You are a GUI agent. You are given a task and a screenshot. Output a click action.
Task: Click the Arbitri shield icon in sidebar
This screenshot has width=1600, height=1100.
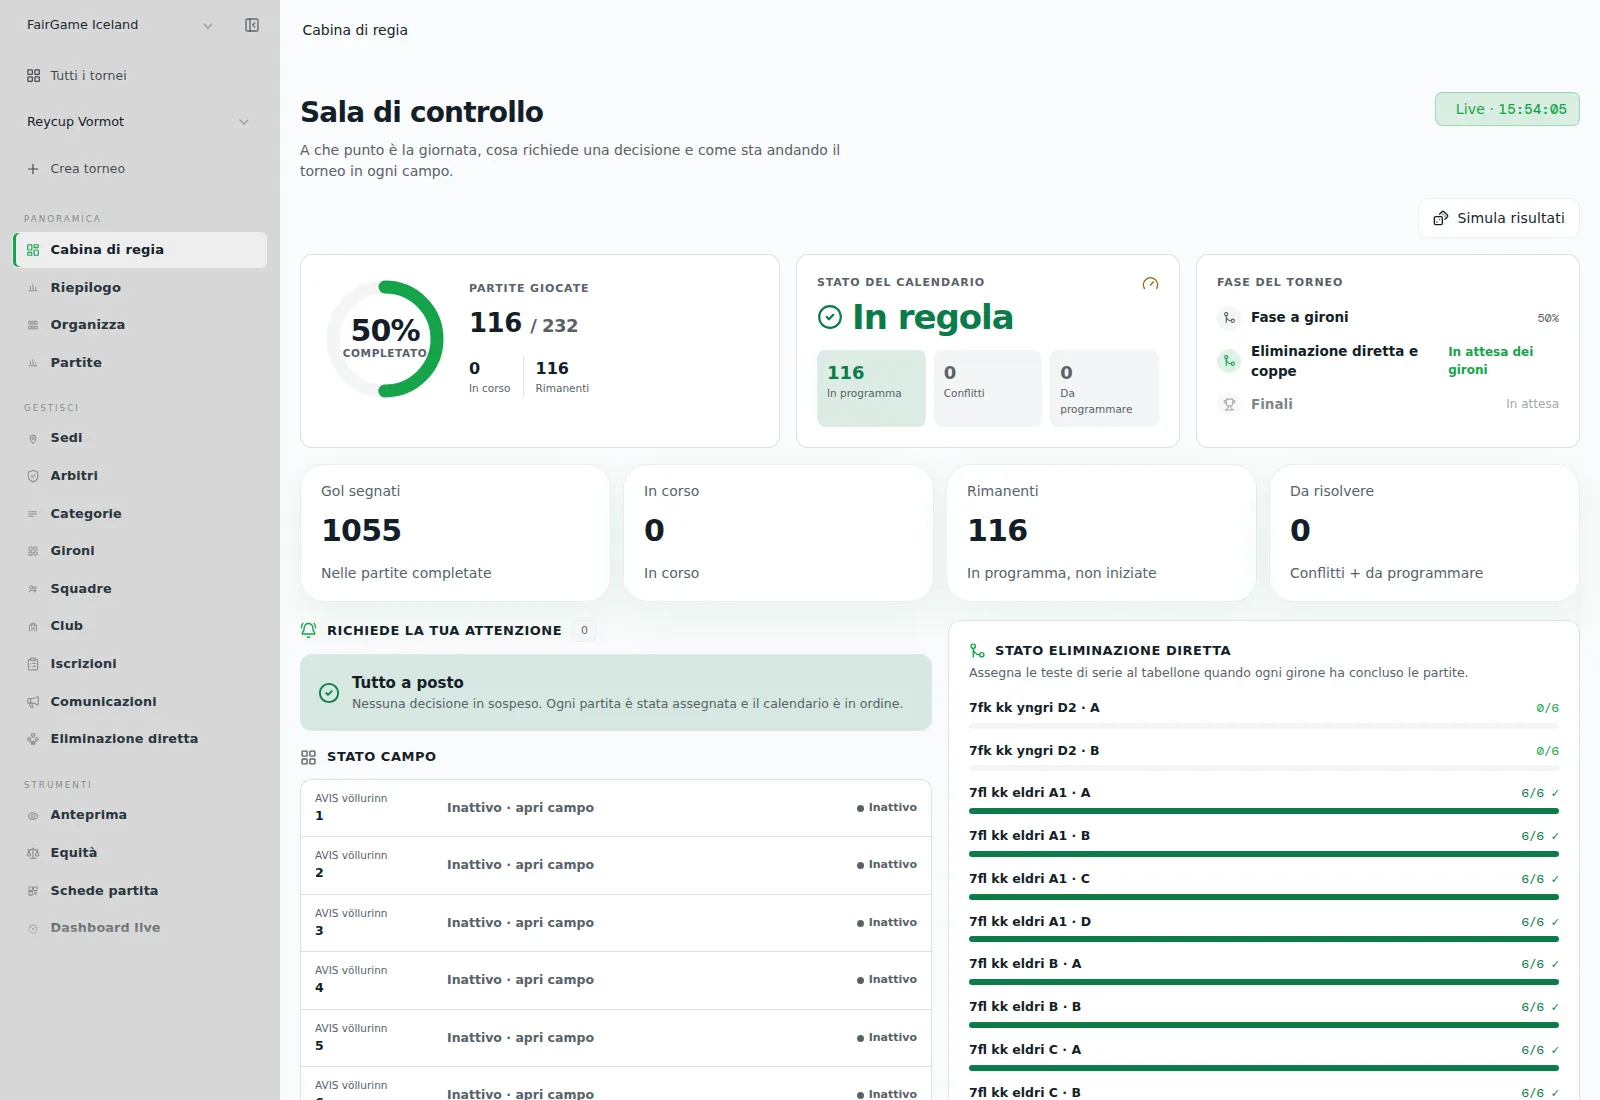tap(33, 476)
